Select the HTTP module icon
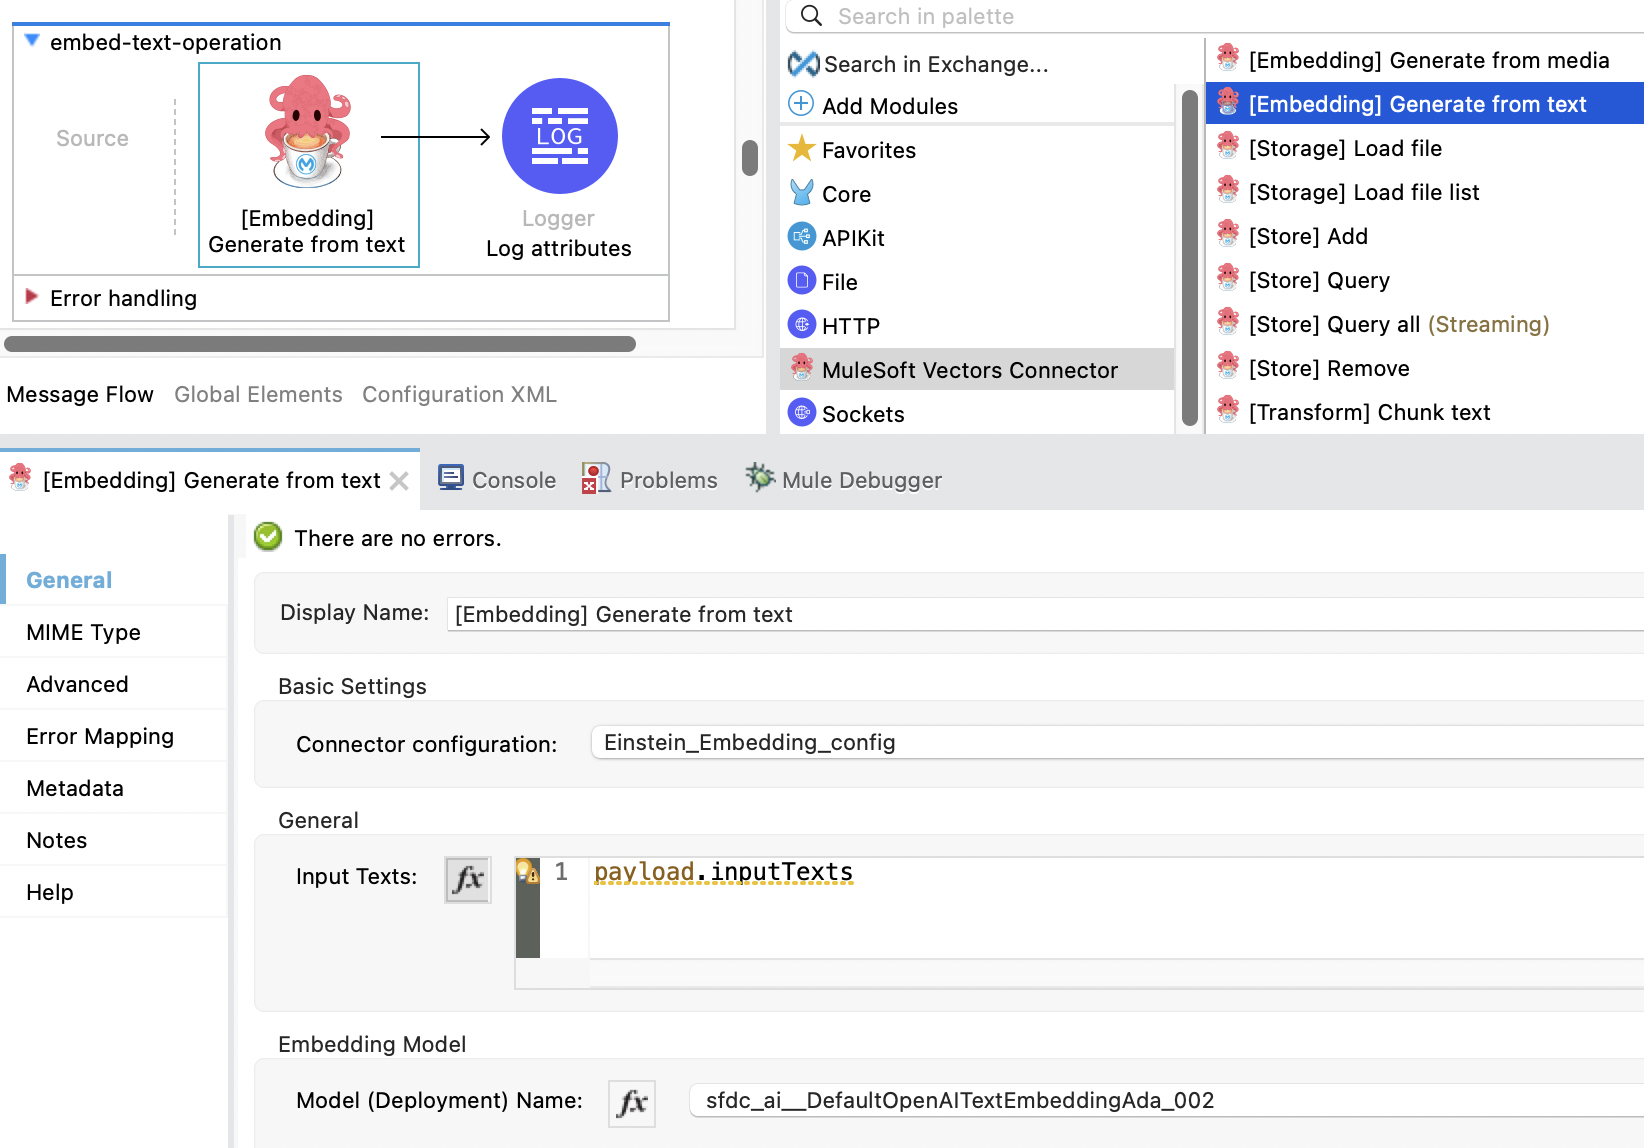 pyautogui.click(x=802, y=325)
